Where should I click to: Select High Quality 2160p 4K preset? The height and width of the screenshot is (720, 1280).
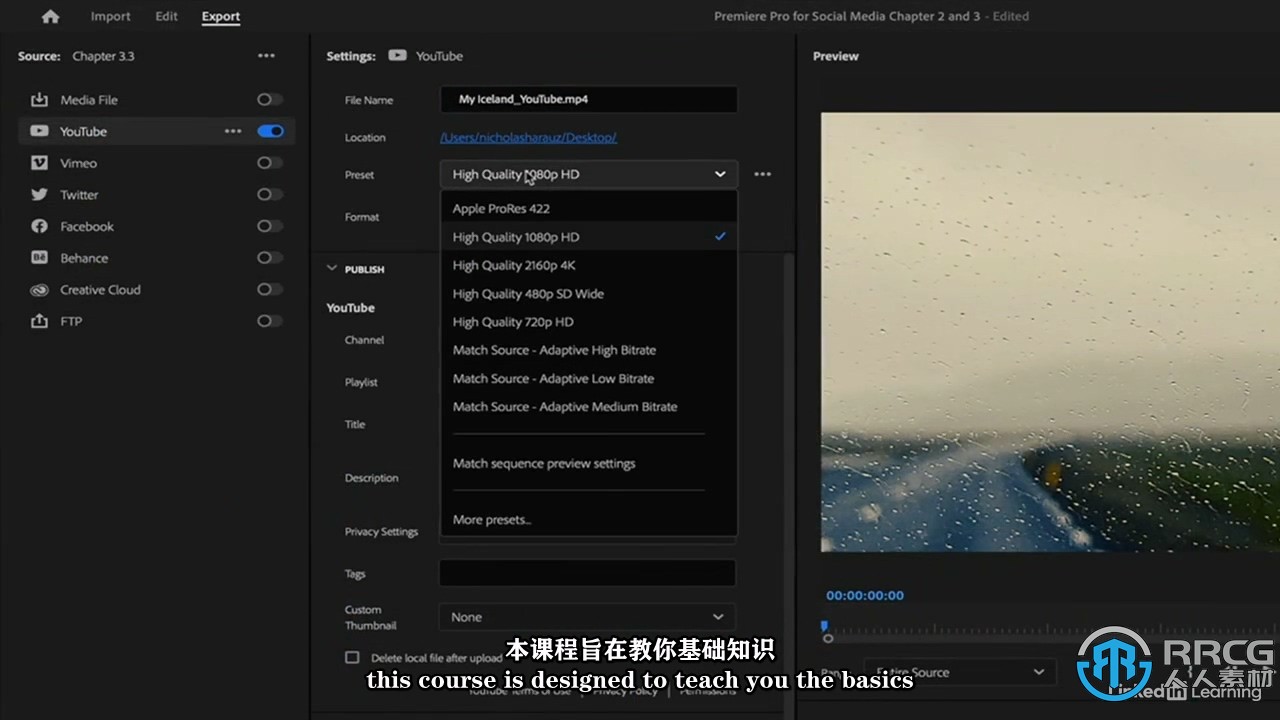point(589,265)
